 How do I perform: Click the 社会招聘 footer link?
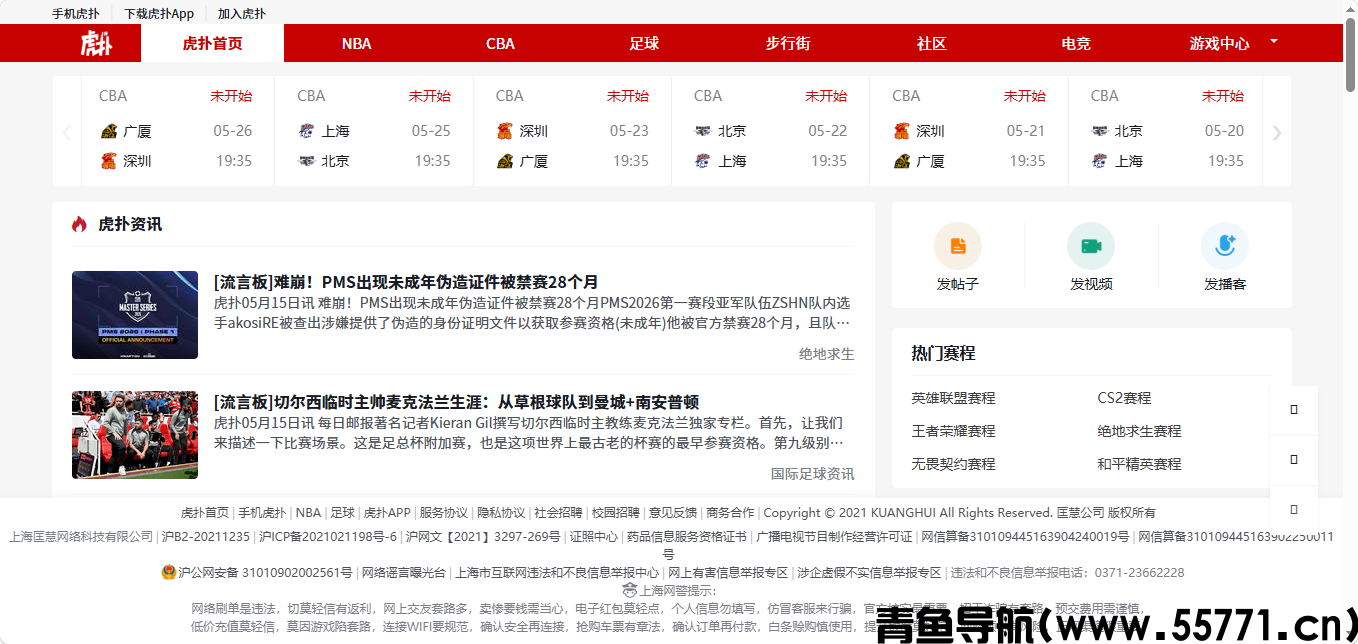(558, 512)
